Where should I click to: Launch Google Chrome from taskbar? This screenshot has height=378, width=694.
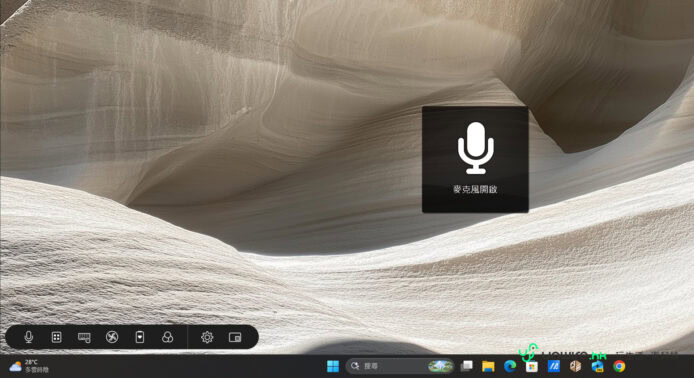pyautogui.click(x=619, y=366)
